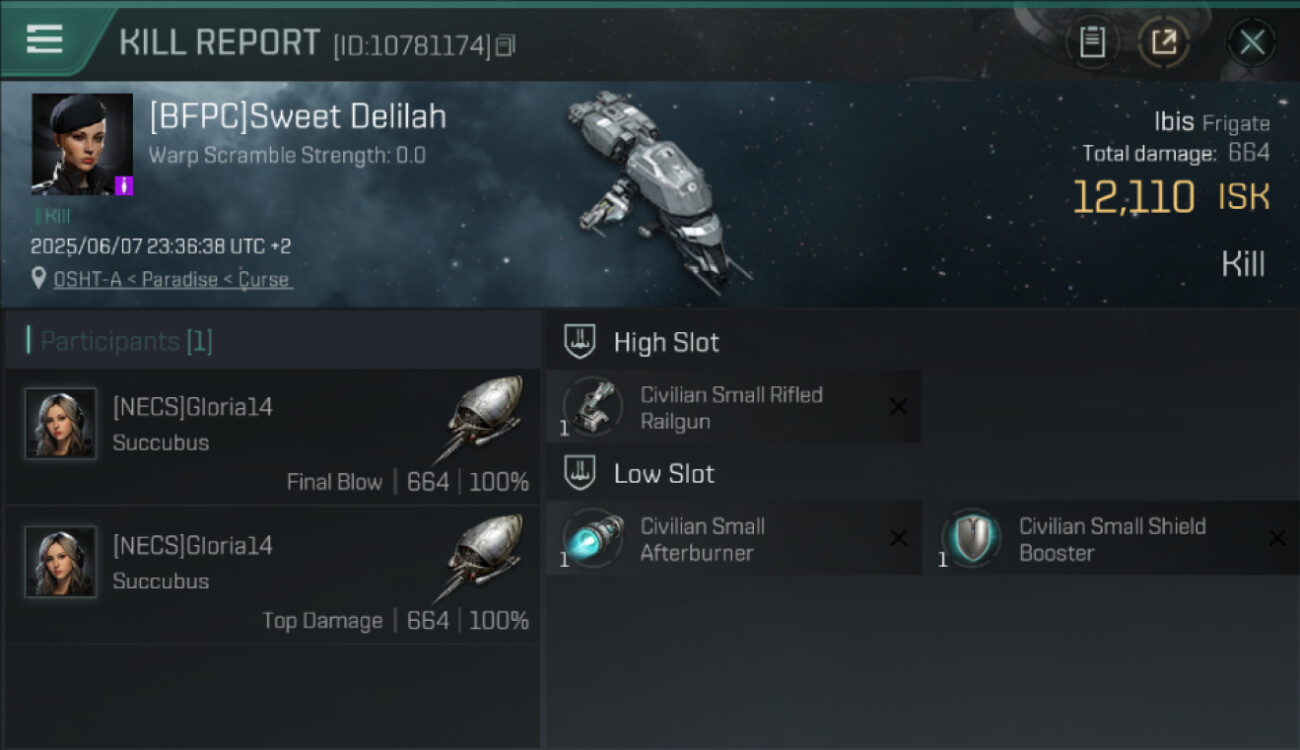
Task: Click the High Slot shield icon
Action: [580, 342]
